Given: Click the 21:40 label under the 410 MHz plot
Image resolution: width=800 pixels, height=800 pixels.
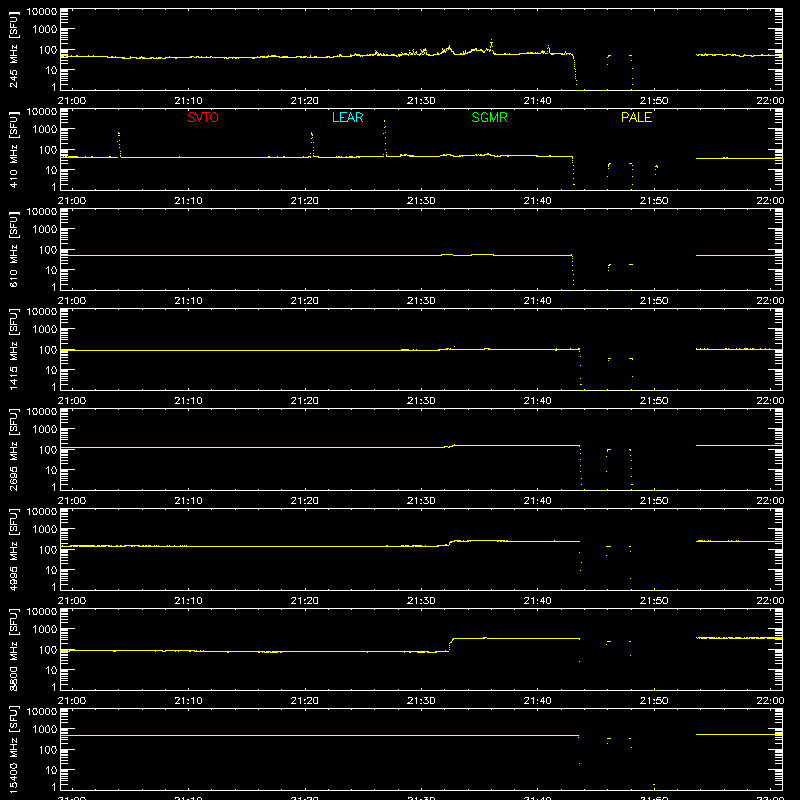Looking at the screenshot, I should click(x=537, y=201).
